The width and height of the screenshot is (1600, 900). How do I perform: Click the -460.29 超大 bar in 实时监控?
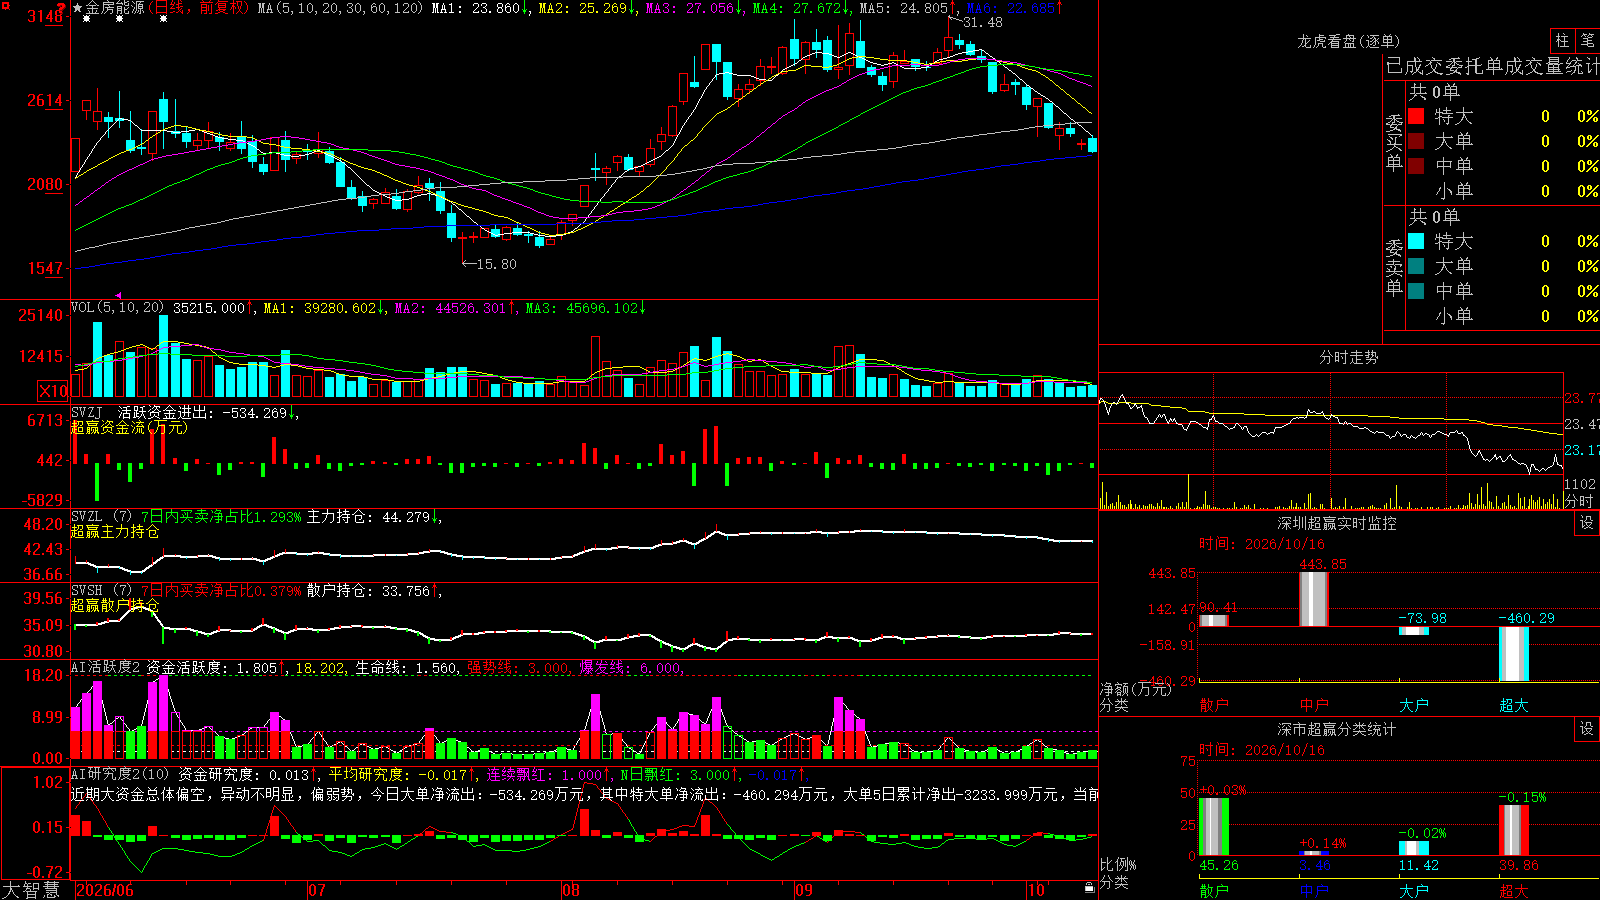(x=1514, y=654)
